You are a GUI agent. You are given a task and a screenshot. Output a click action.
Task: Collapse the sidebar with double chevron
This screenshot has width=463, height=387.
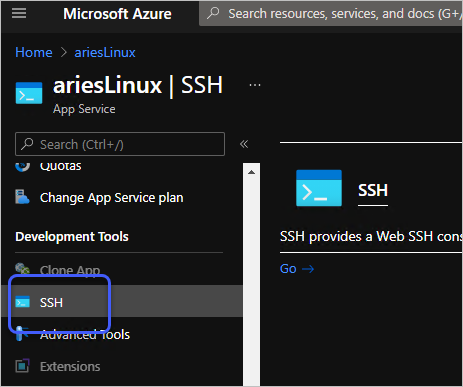click(x=244, y=144)
